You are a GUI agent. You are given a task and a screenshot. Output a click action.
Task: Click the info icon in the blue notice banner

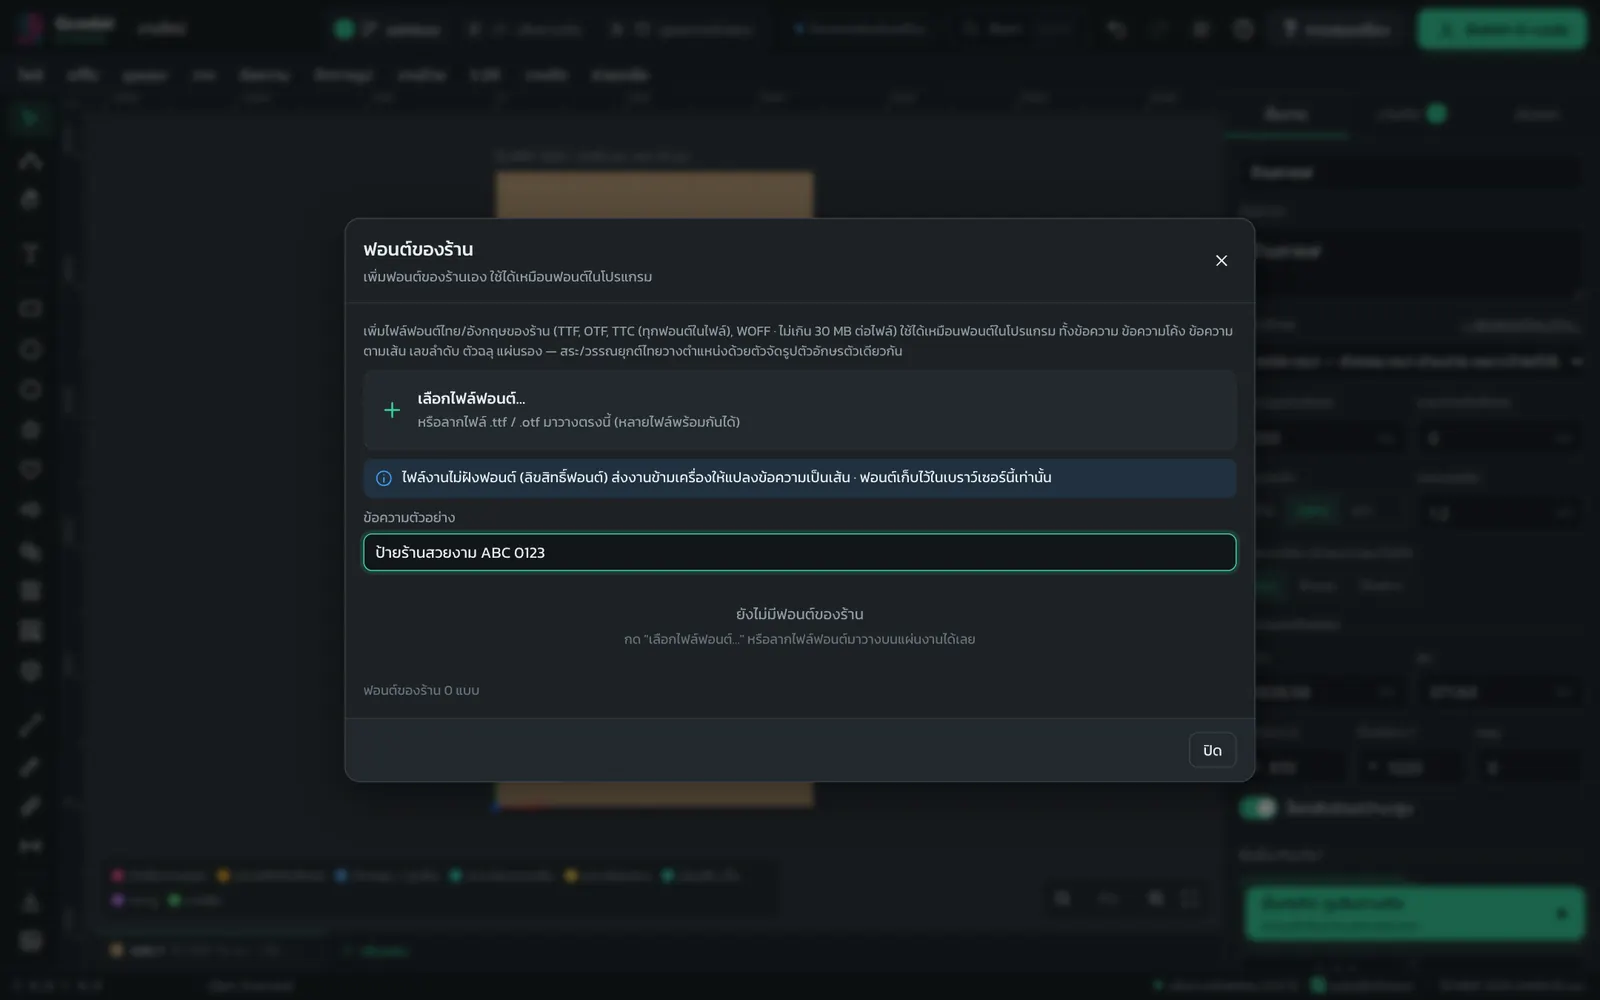[383, 478]
